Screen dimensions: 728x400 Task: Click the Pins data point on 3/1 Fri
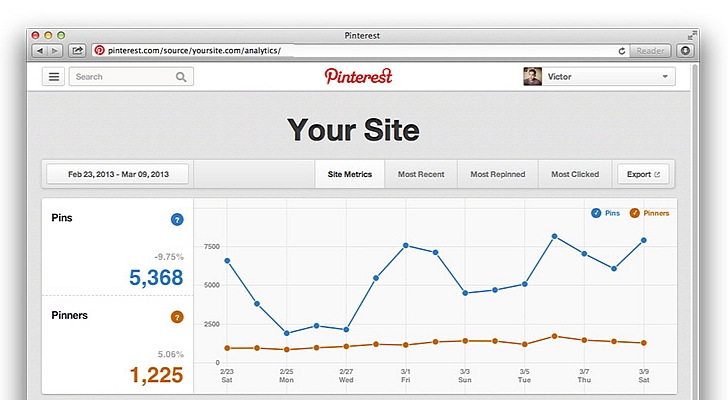pos(406,245)
